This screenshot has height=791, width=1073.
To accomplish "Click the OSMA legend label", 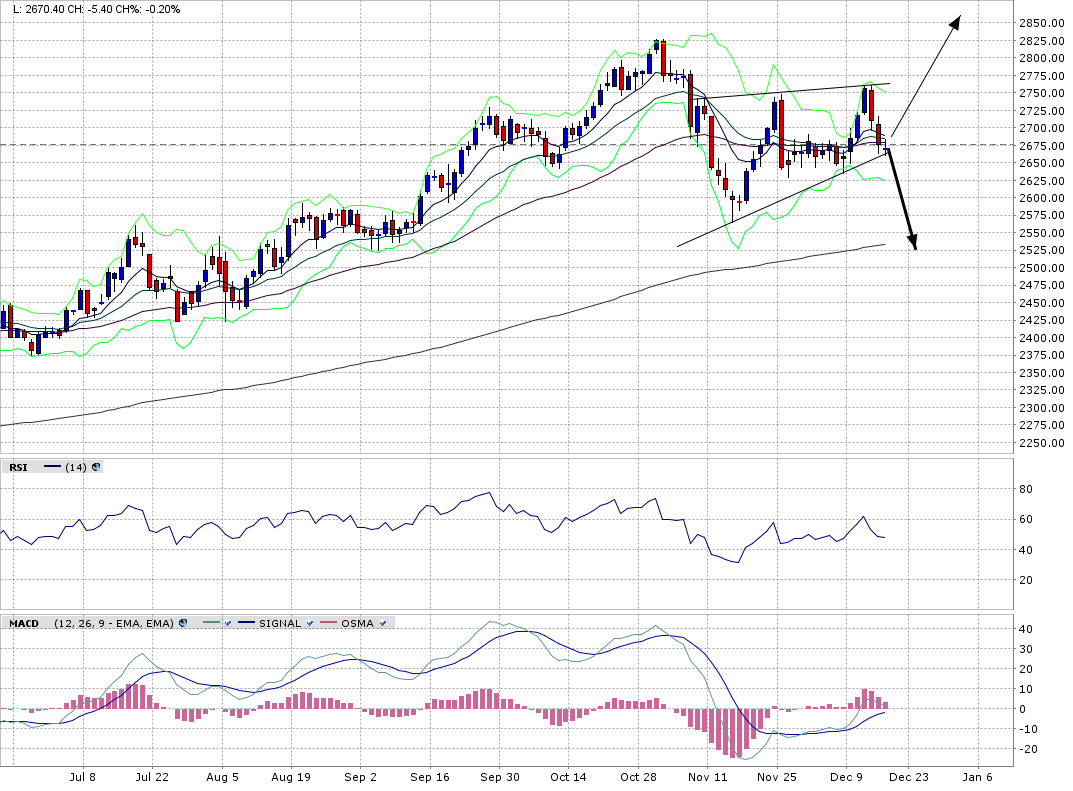I will tap(357, 623).
